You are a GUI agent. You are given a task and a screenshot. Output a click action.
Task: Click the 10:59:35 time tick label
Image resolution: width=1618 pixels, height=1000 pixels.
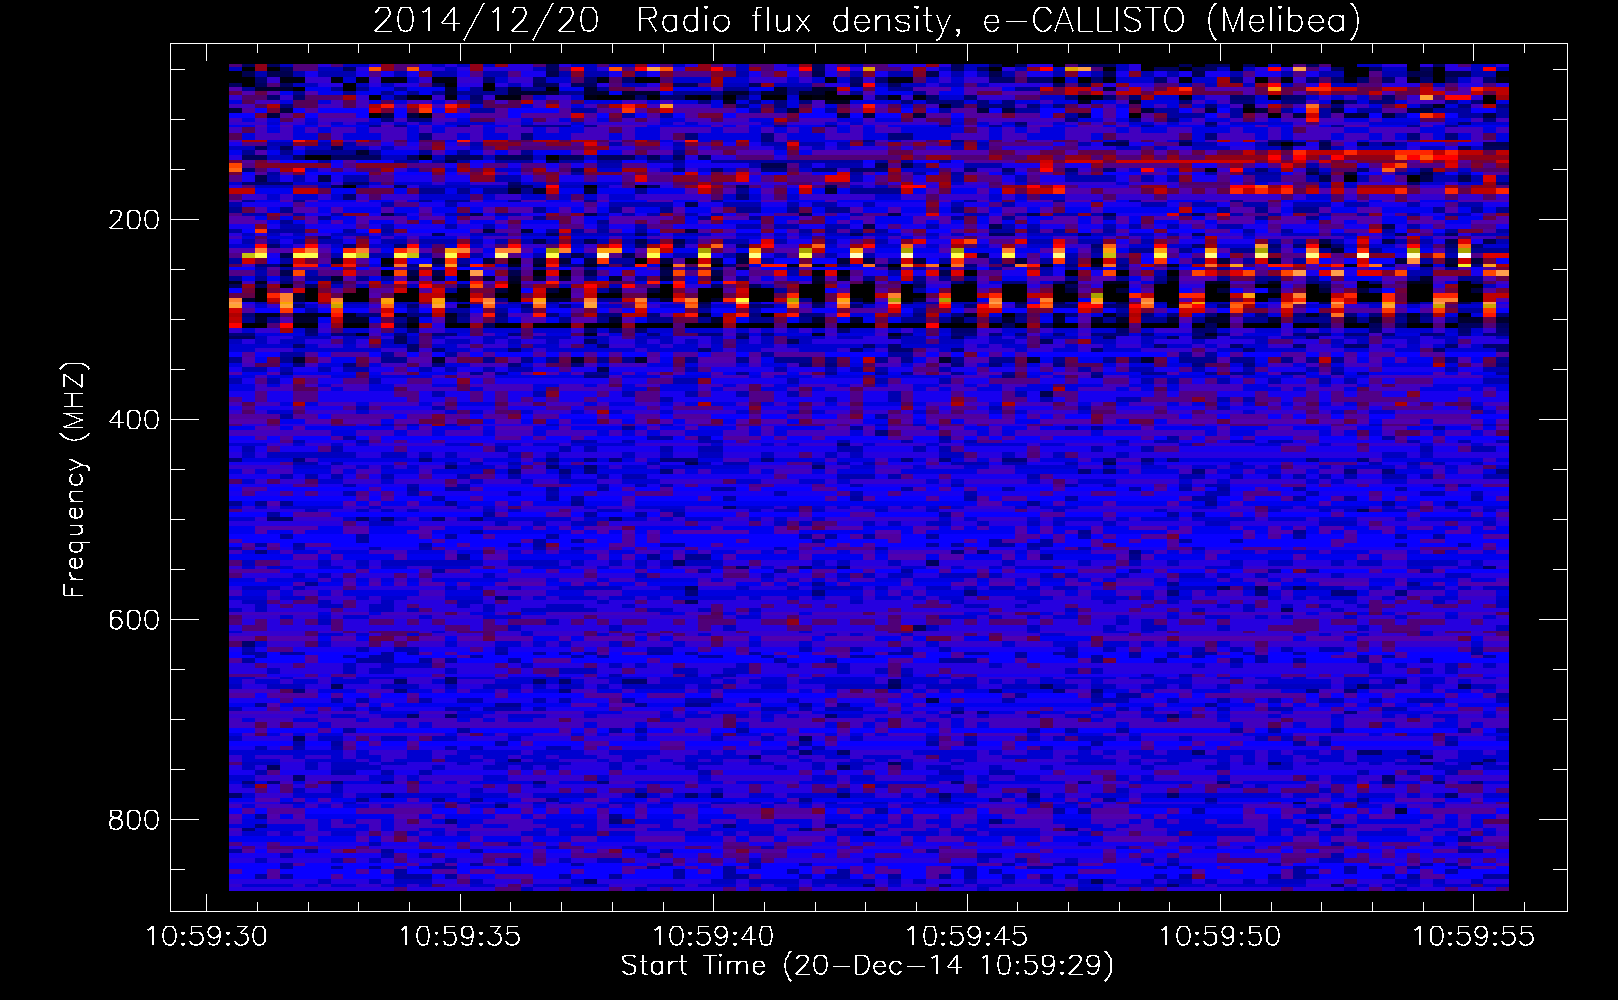460,937
